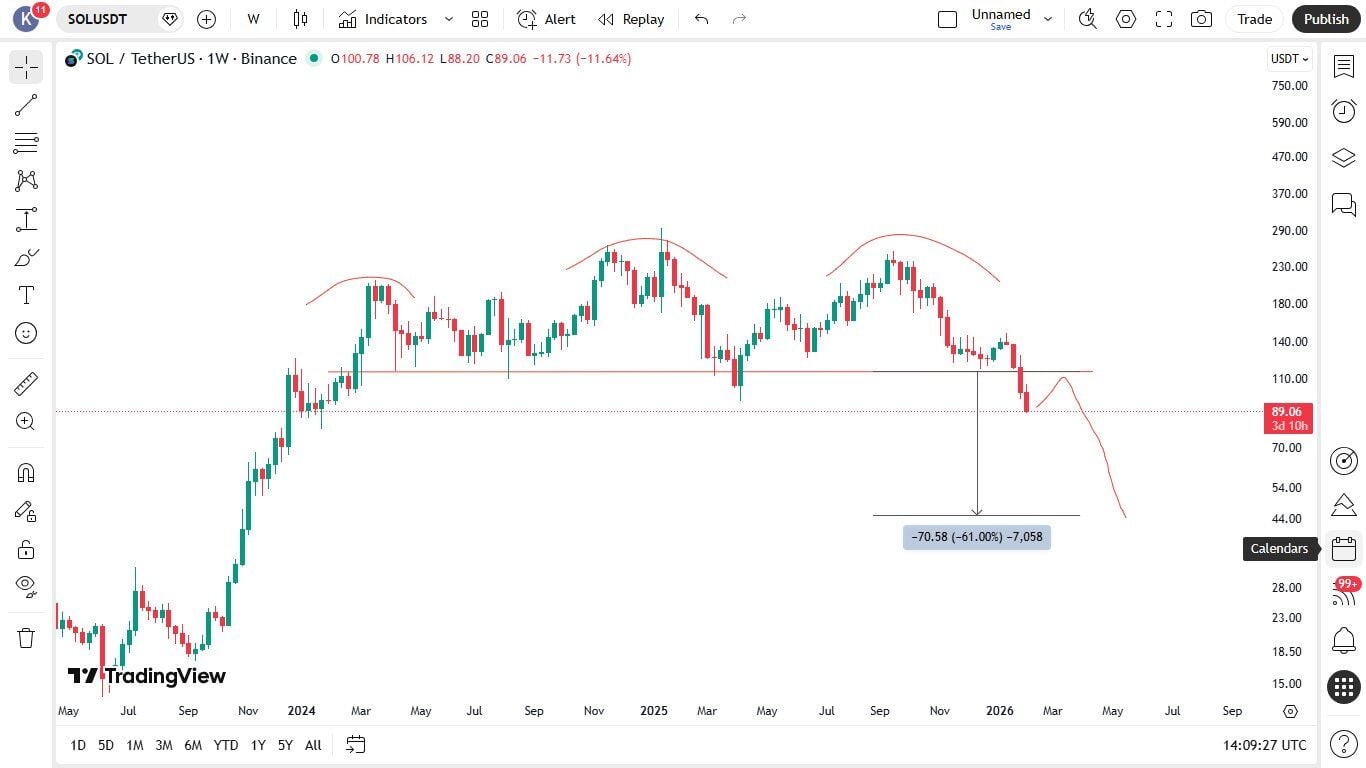Select the Text annotation tool
1366x768 pixels.
coord(26,295)
